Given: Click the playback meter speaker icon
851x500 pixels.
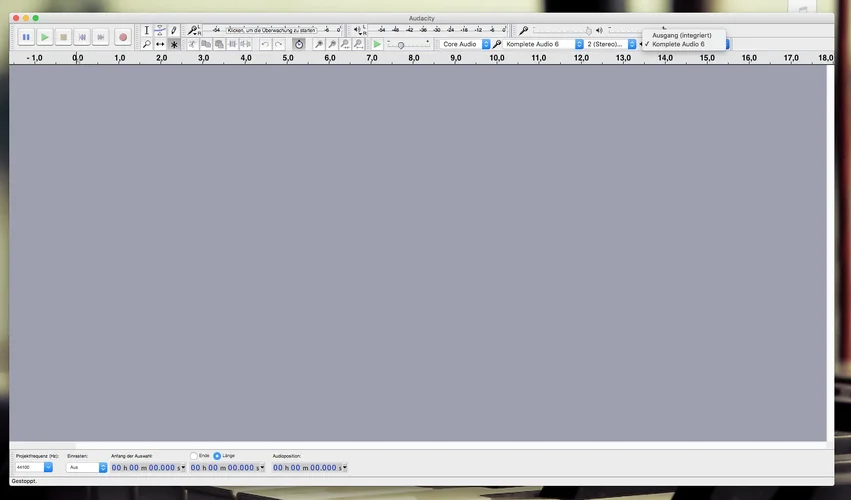Looking at the screenshot, I should click(359, 30).
